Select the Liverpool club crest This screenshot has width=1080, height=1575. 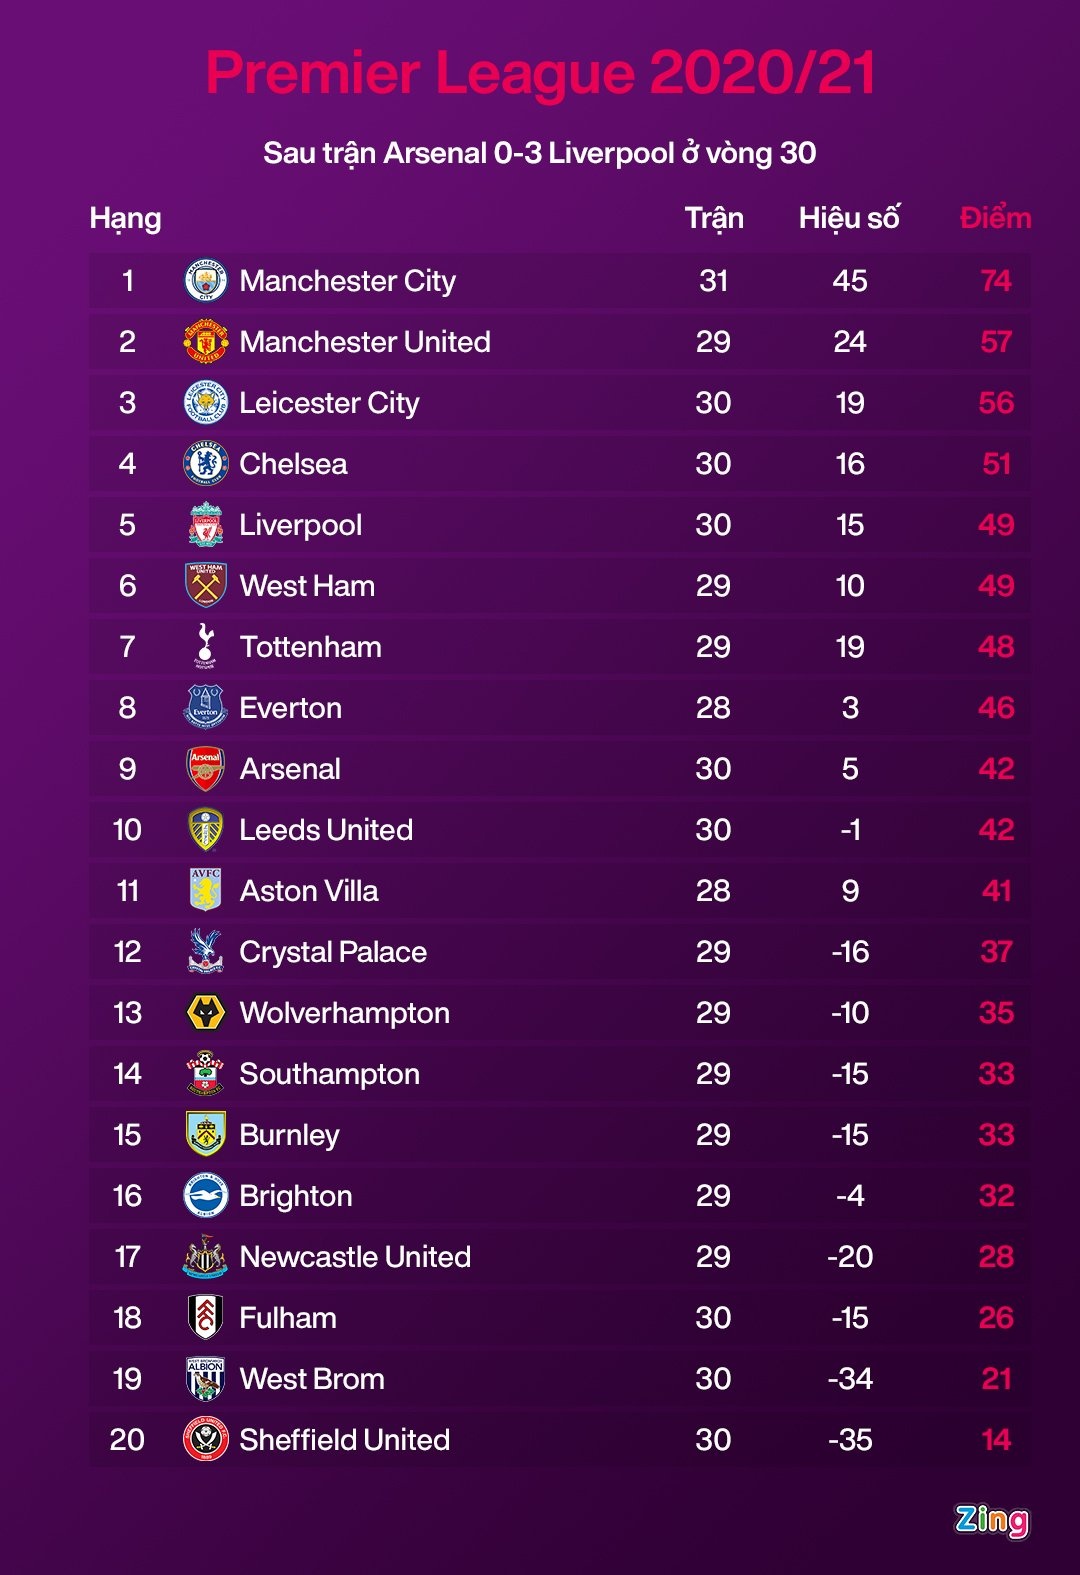(x=206, y=525)
